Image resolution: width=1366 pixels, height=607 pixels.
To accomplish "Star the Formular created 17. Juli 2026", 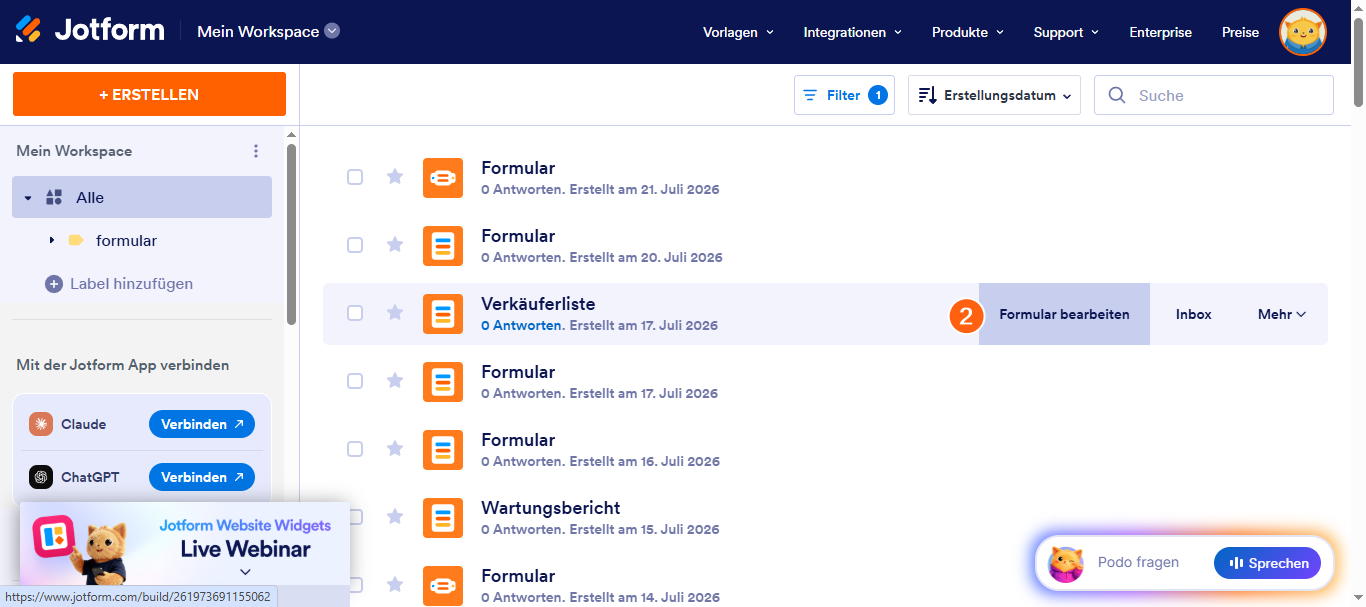I will [395, 381].
